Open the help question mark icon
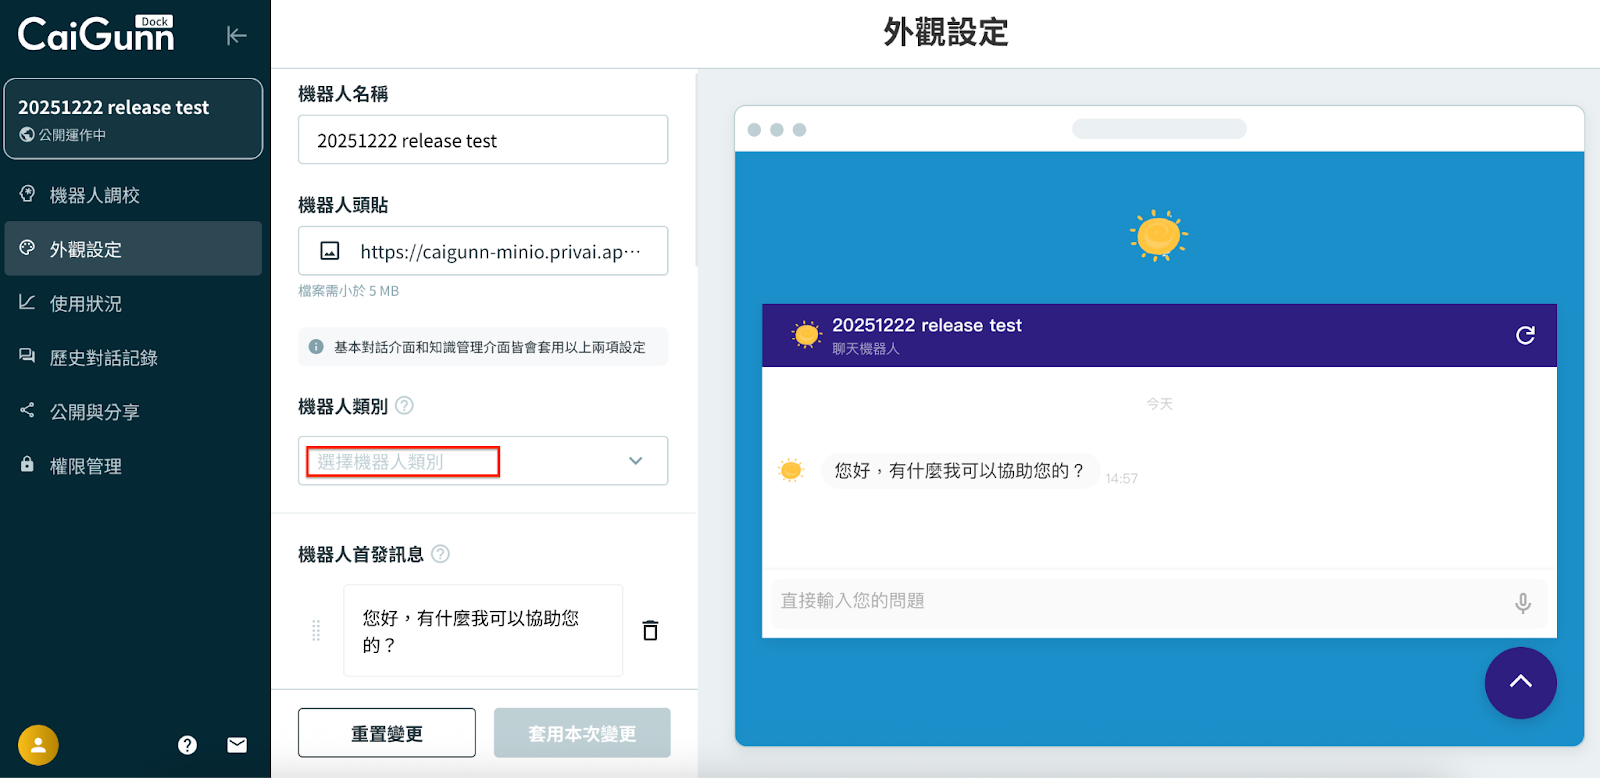Viewport: 1600px width, 778px height. pos(187,745)
